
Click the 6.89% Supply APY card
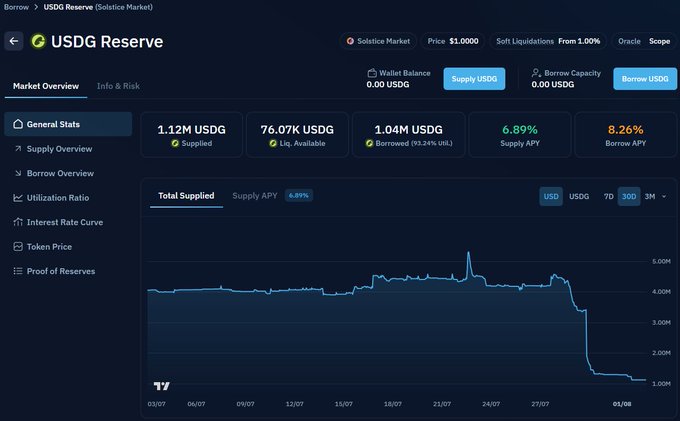tap(520, 135)
